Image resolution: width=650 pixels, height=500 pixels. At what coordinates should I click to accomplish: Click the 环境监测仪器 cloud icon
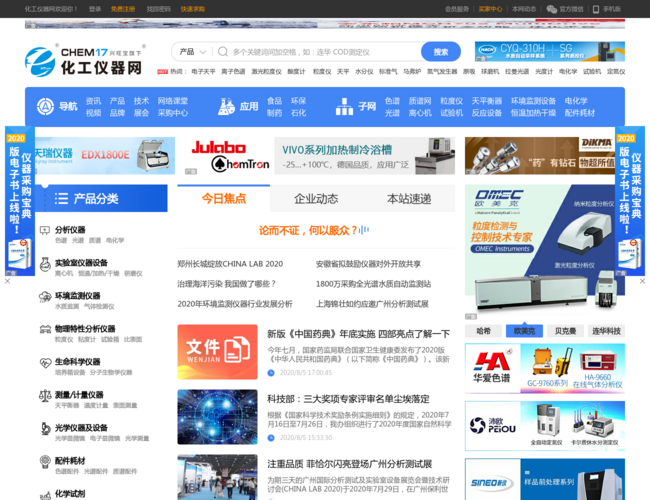tap(45, 297)
